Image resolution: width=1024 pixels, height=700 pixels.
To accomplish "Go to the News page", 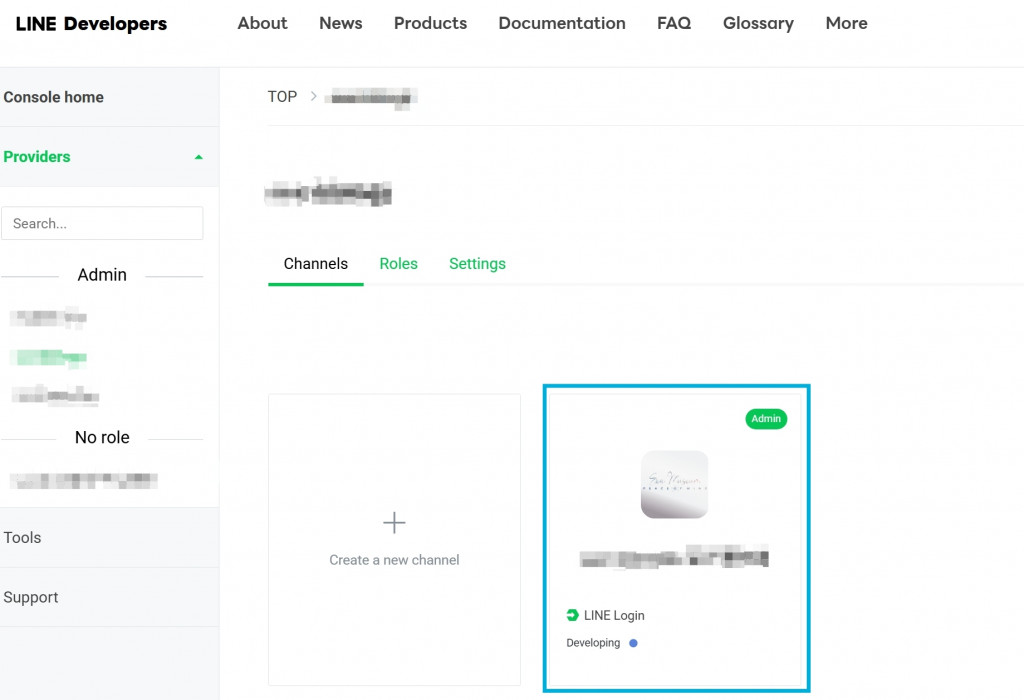I will 340,23.
